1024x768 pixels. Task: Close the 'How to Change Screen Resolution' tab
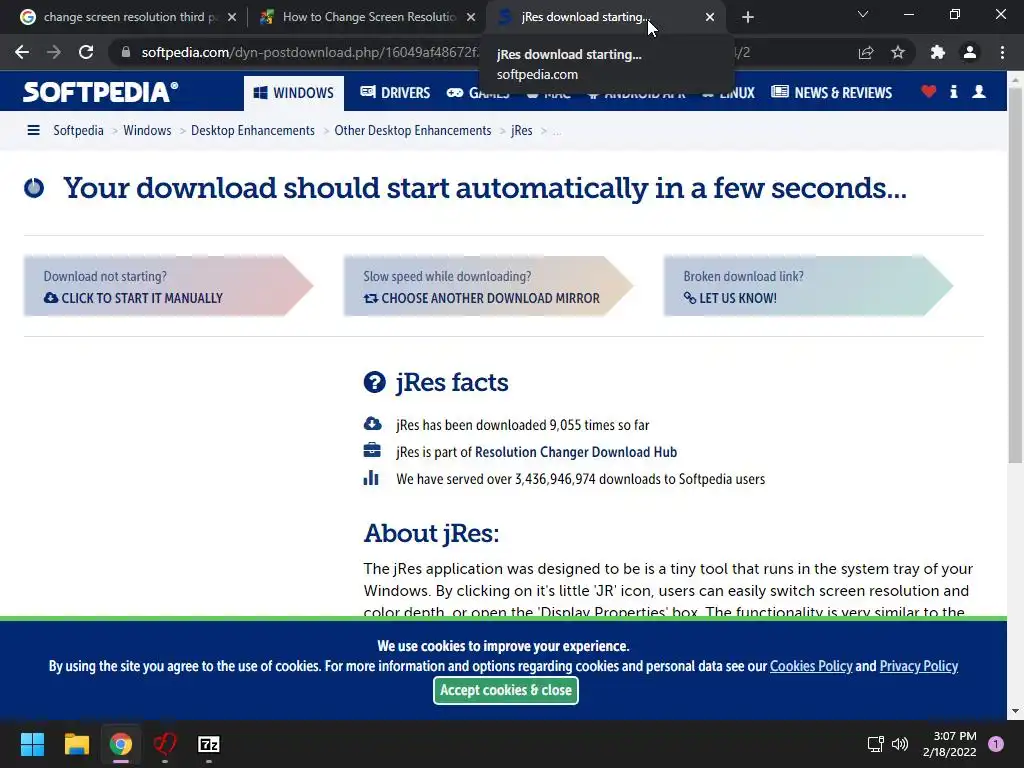click(471, 17)
